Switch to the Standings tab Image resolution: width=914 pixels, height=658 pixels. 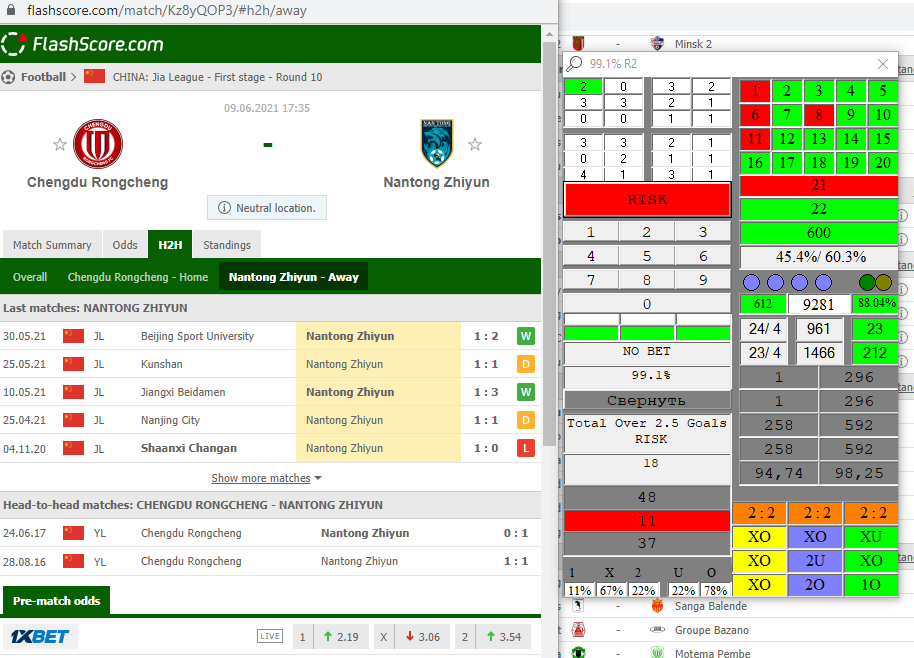(227, 245)
